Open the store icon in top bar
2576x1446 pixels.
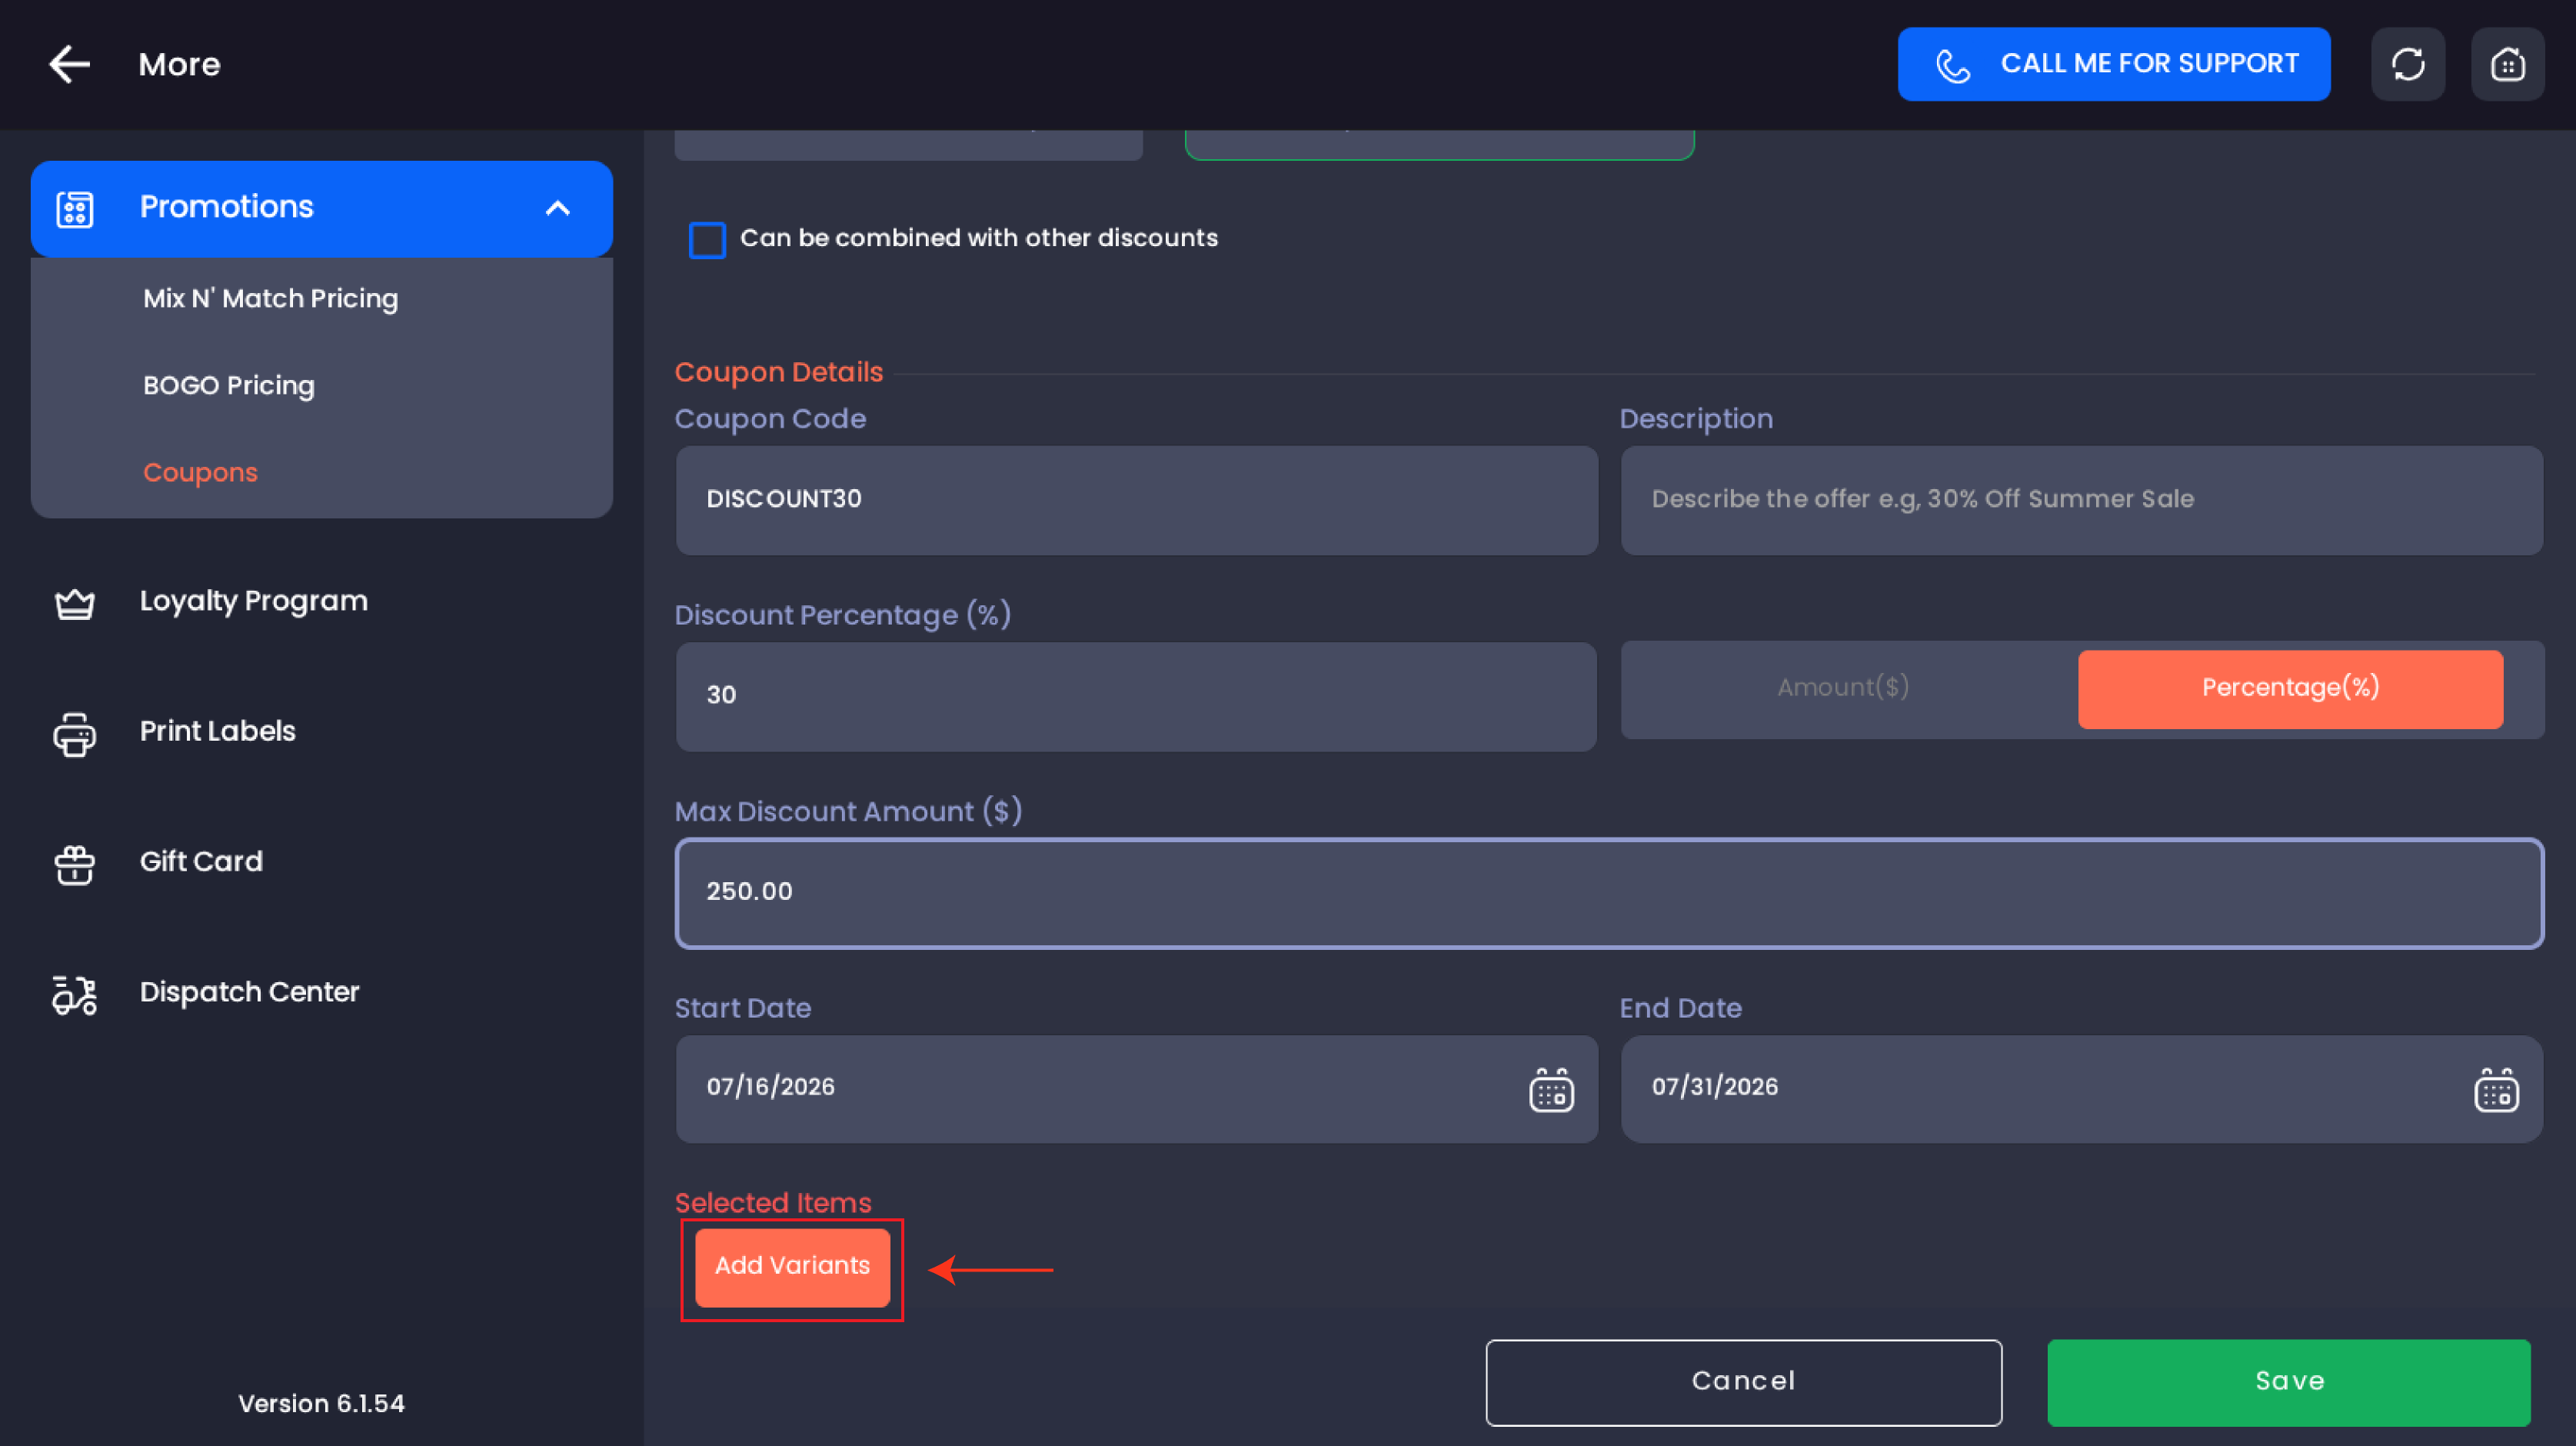[x=2507, y=64]
